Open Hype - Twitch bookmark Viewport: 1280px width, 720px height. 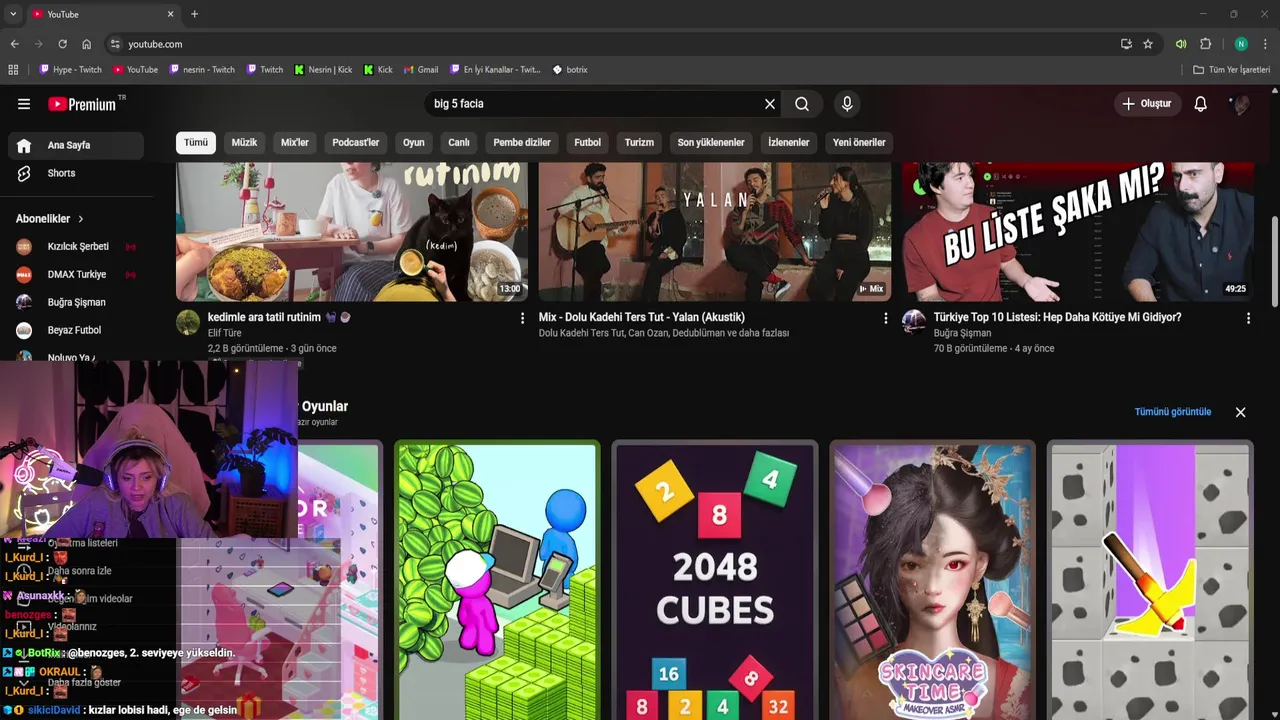[x=70, y=70]
